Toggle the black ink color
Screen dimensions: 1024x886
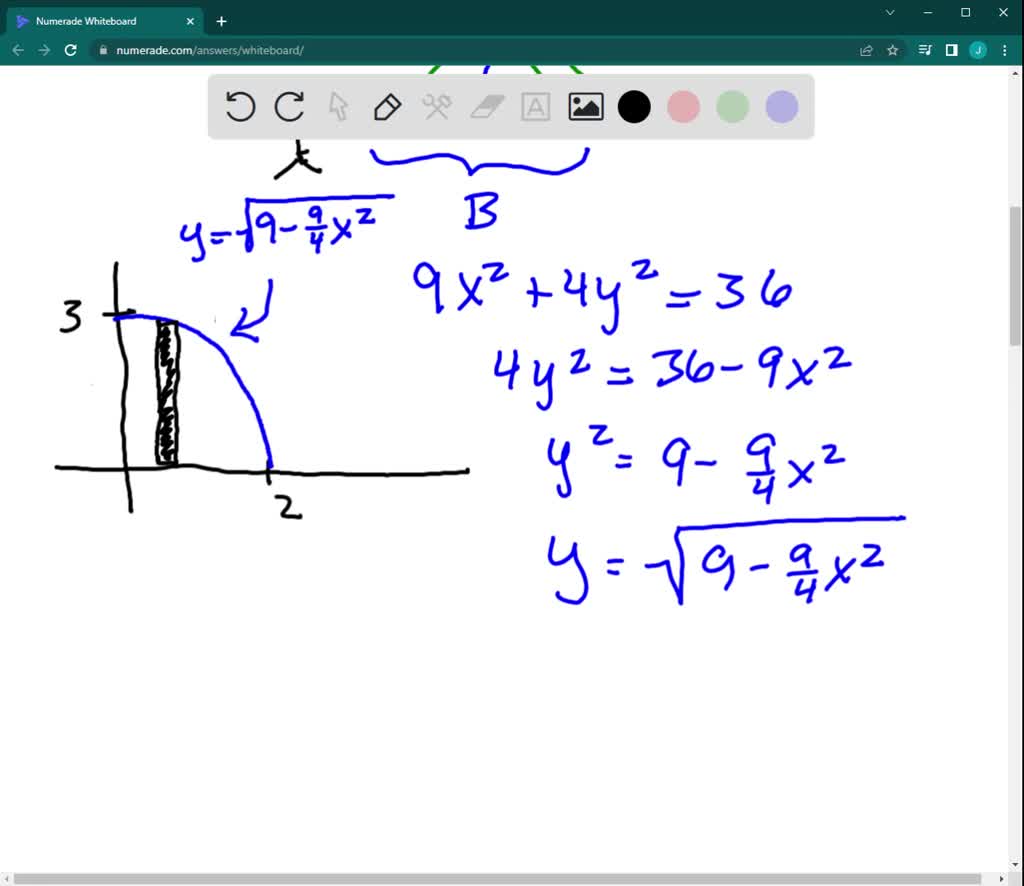click(x=634, y=106)
